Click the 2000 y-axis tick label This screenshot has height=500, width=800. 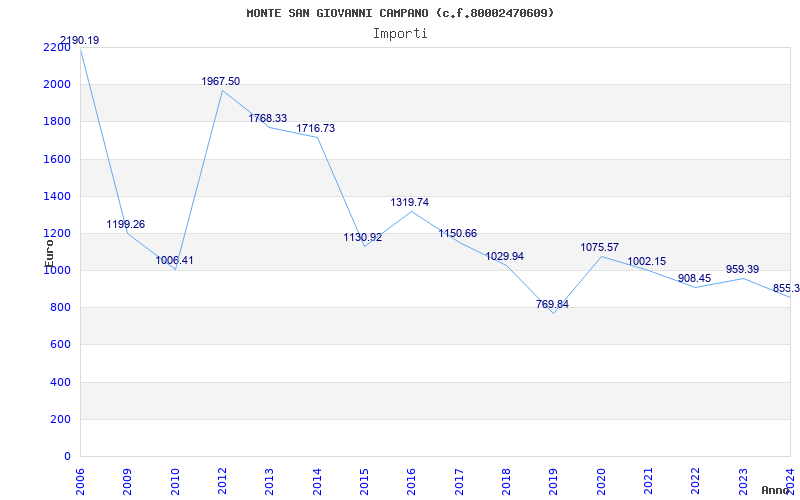57,85
